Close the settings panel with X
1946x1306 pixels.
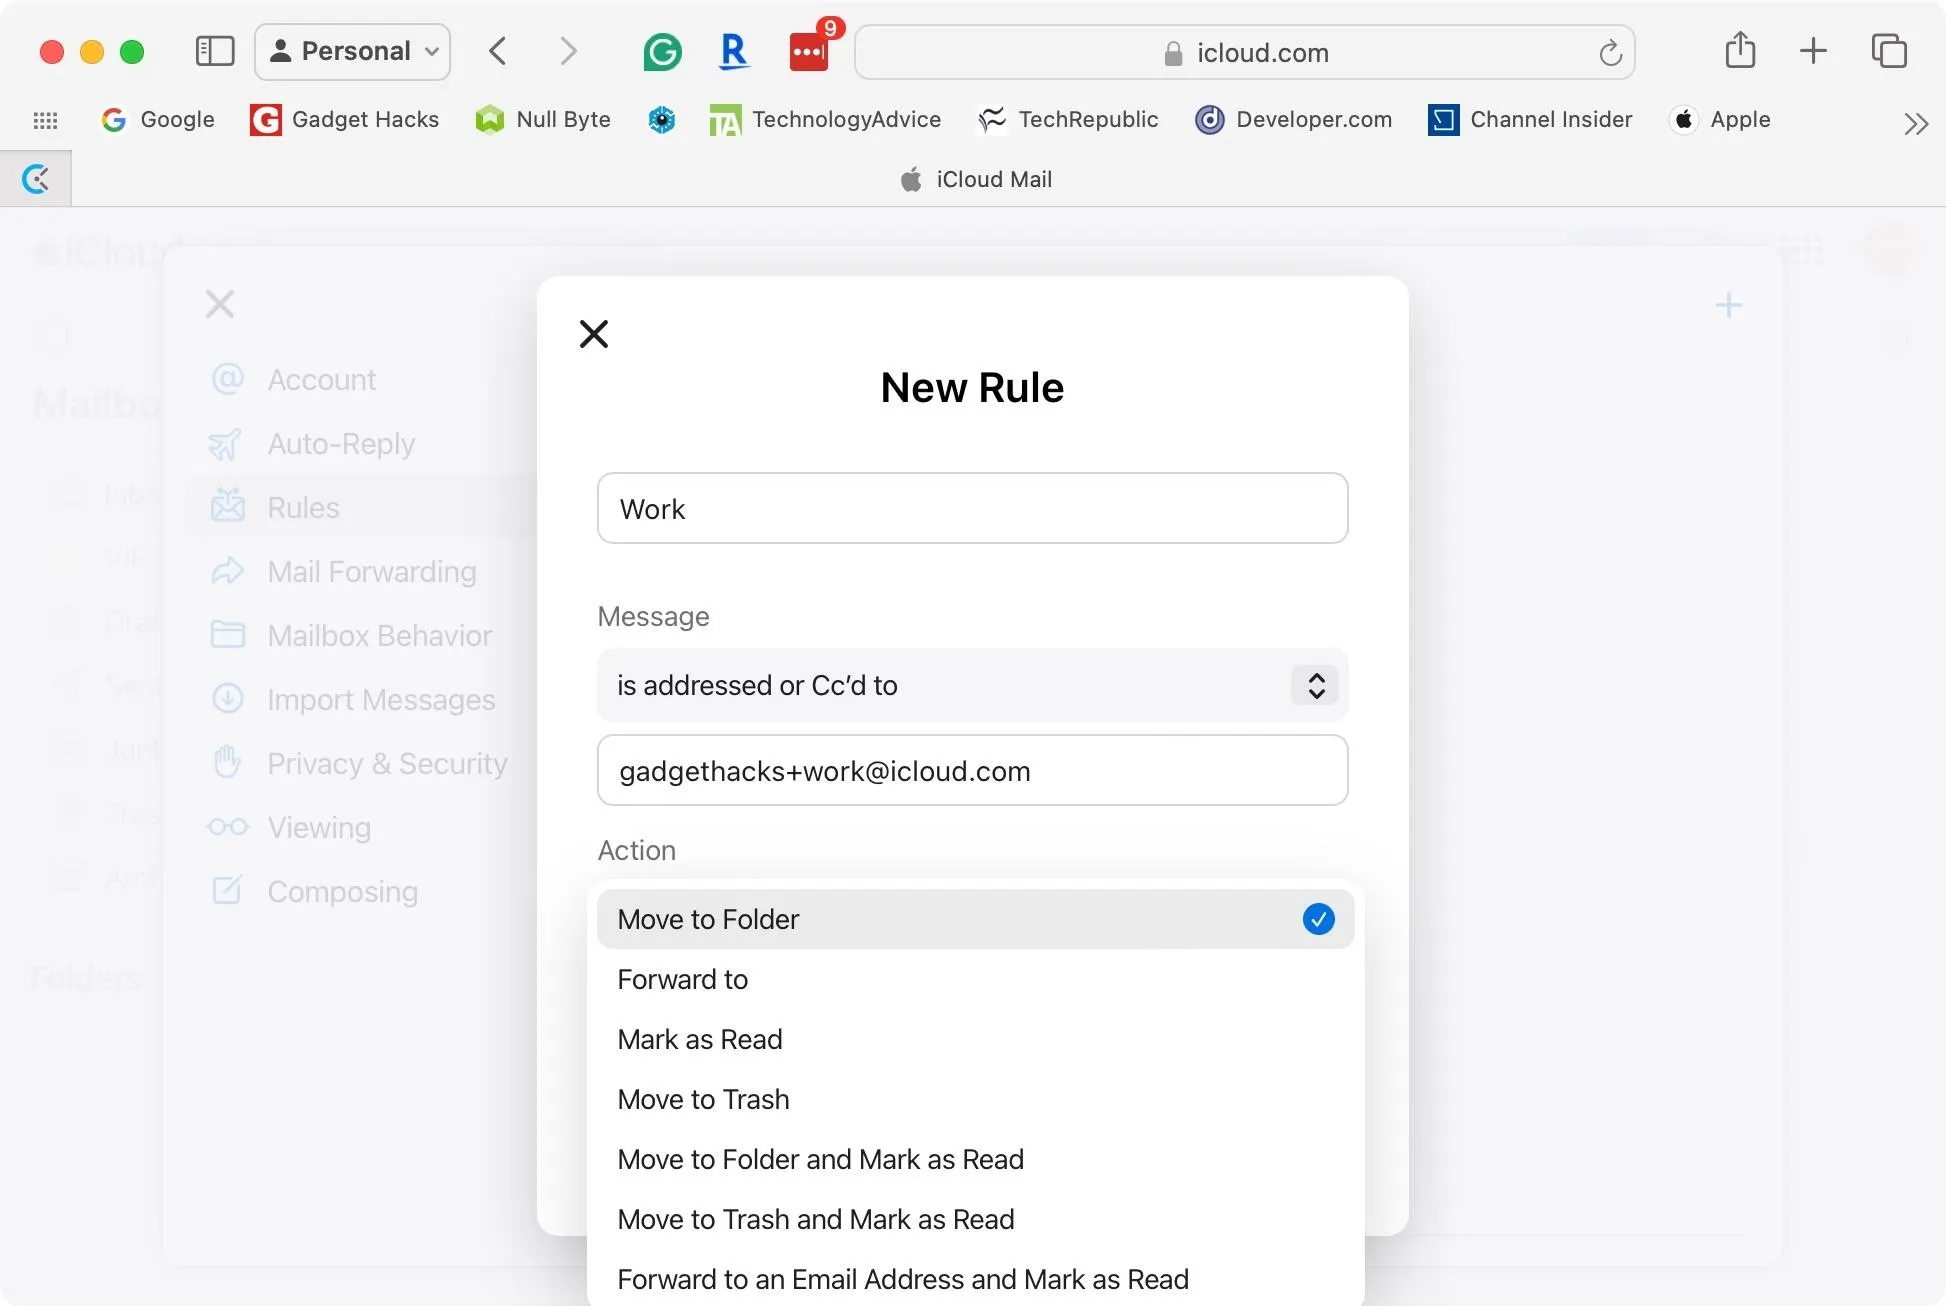tap(220, 304)
